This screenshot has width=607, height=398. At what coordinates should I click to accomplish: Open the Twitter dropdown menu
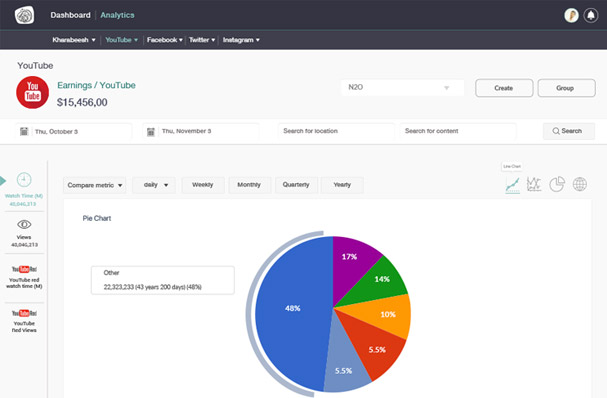[202, 40]
